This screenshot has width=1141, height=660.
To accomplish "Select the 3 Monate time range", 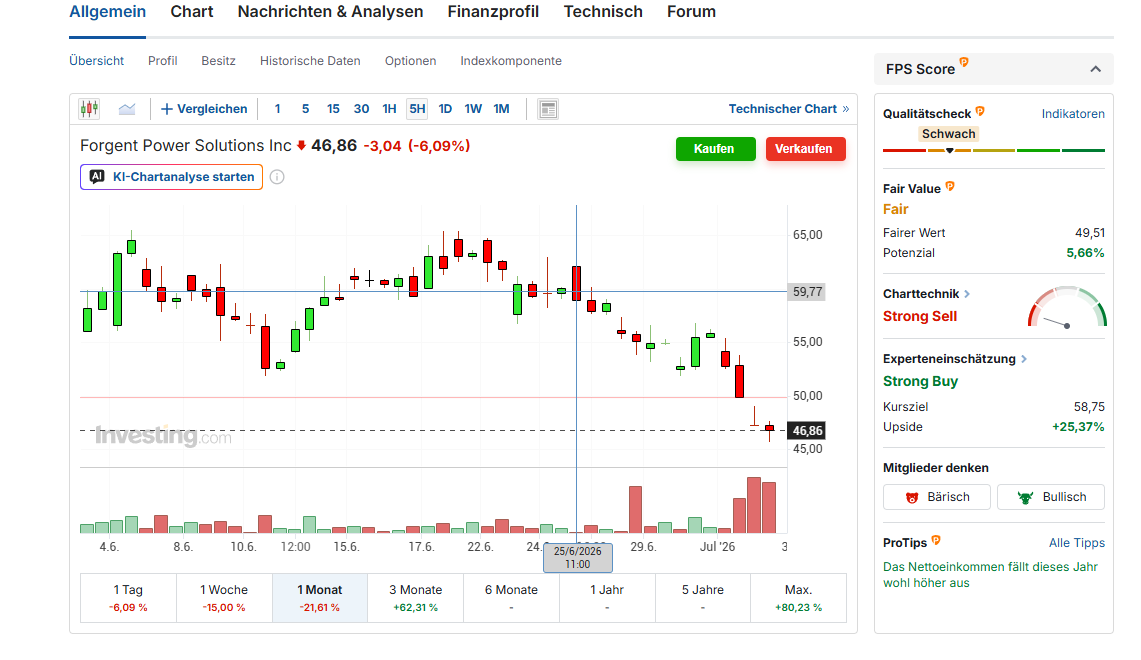I will tap(416, 598).
